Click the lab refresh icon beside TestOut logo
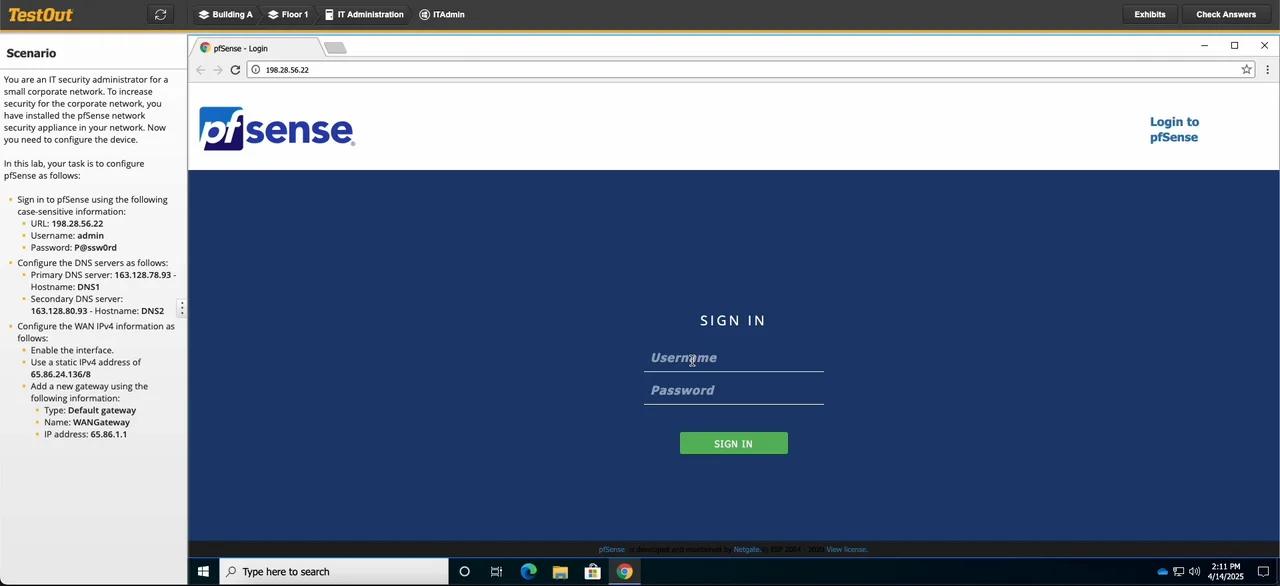Viewport: 1280px width, 586px height. point(159,14)
